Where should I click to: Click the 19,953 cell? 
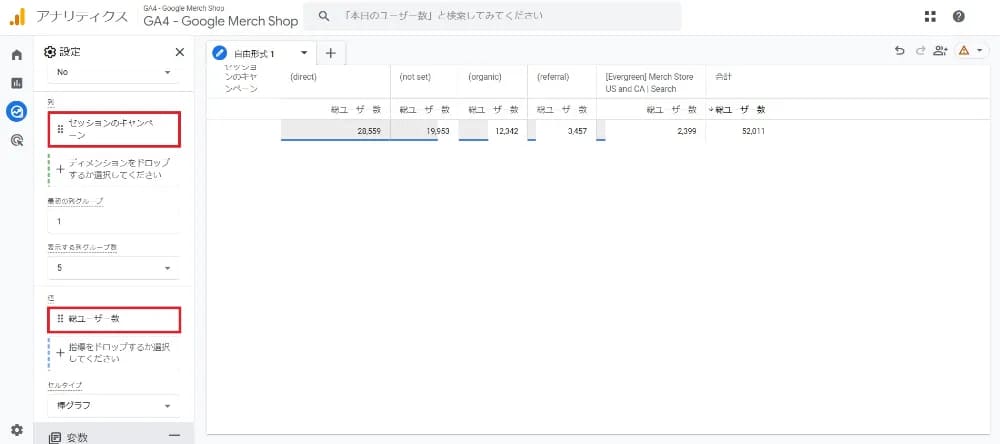point(424,131)
